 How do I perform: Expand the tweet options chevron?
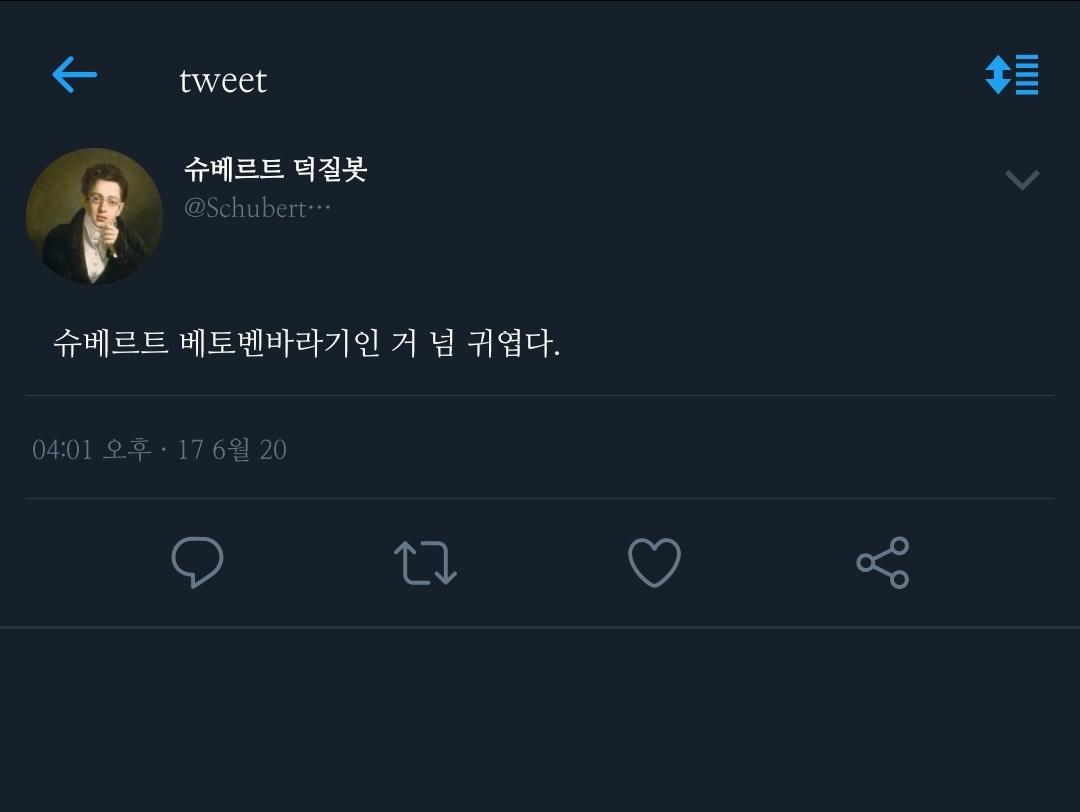click(x=1022, y=180)
